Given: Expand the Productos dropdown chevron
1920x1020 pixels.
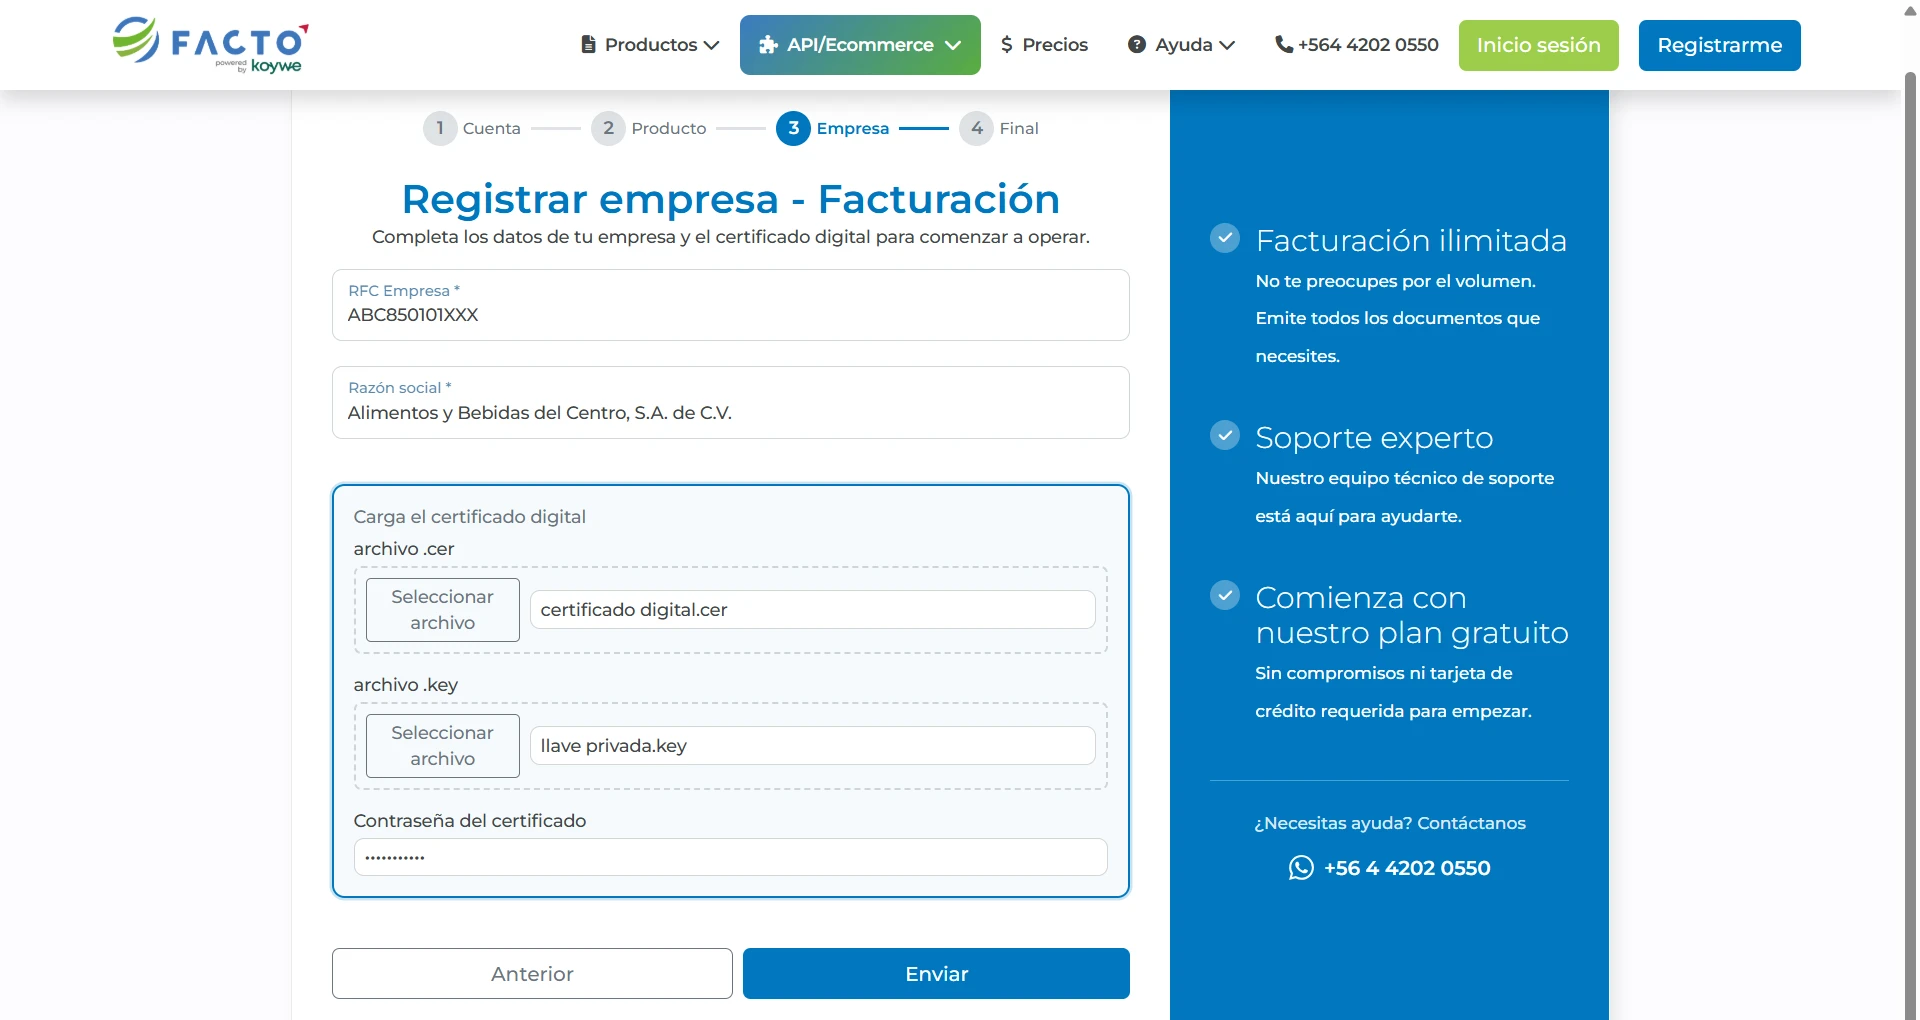Looking at the screenshot, I should click(711, 45).
